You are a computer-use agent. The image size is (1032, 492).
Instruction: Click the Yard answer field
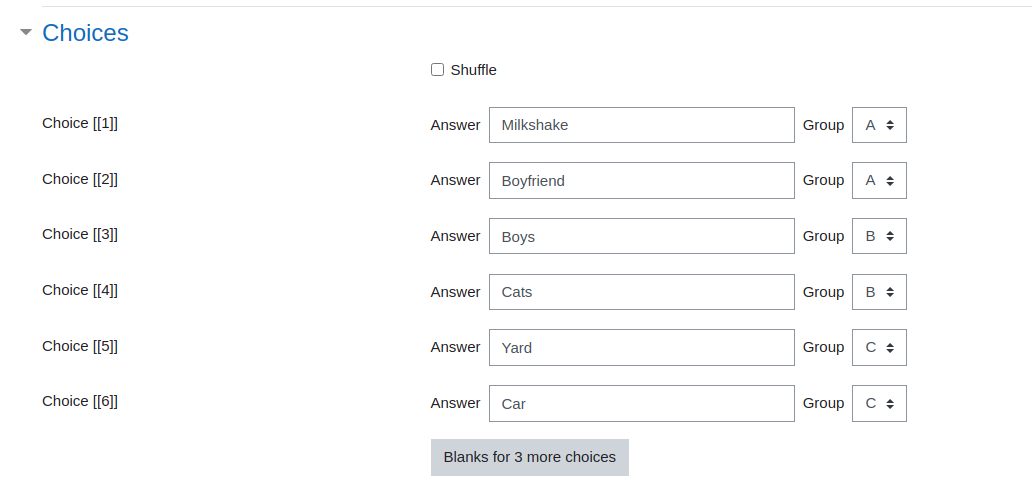(642, 347)
